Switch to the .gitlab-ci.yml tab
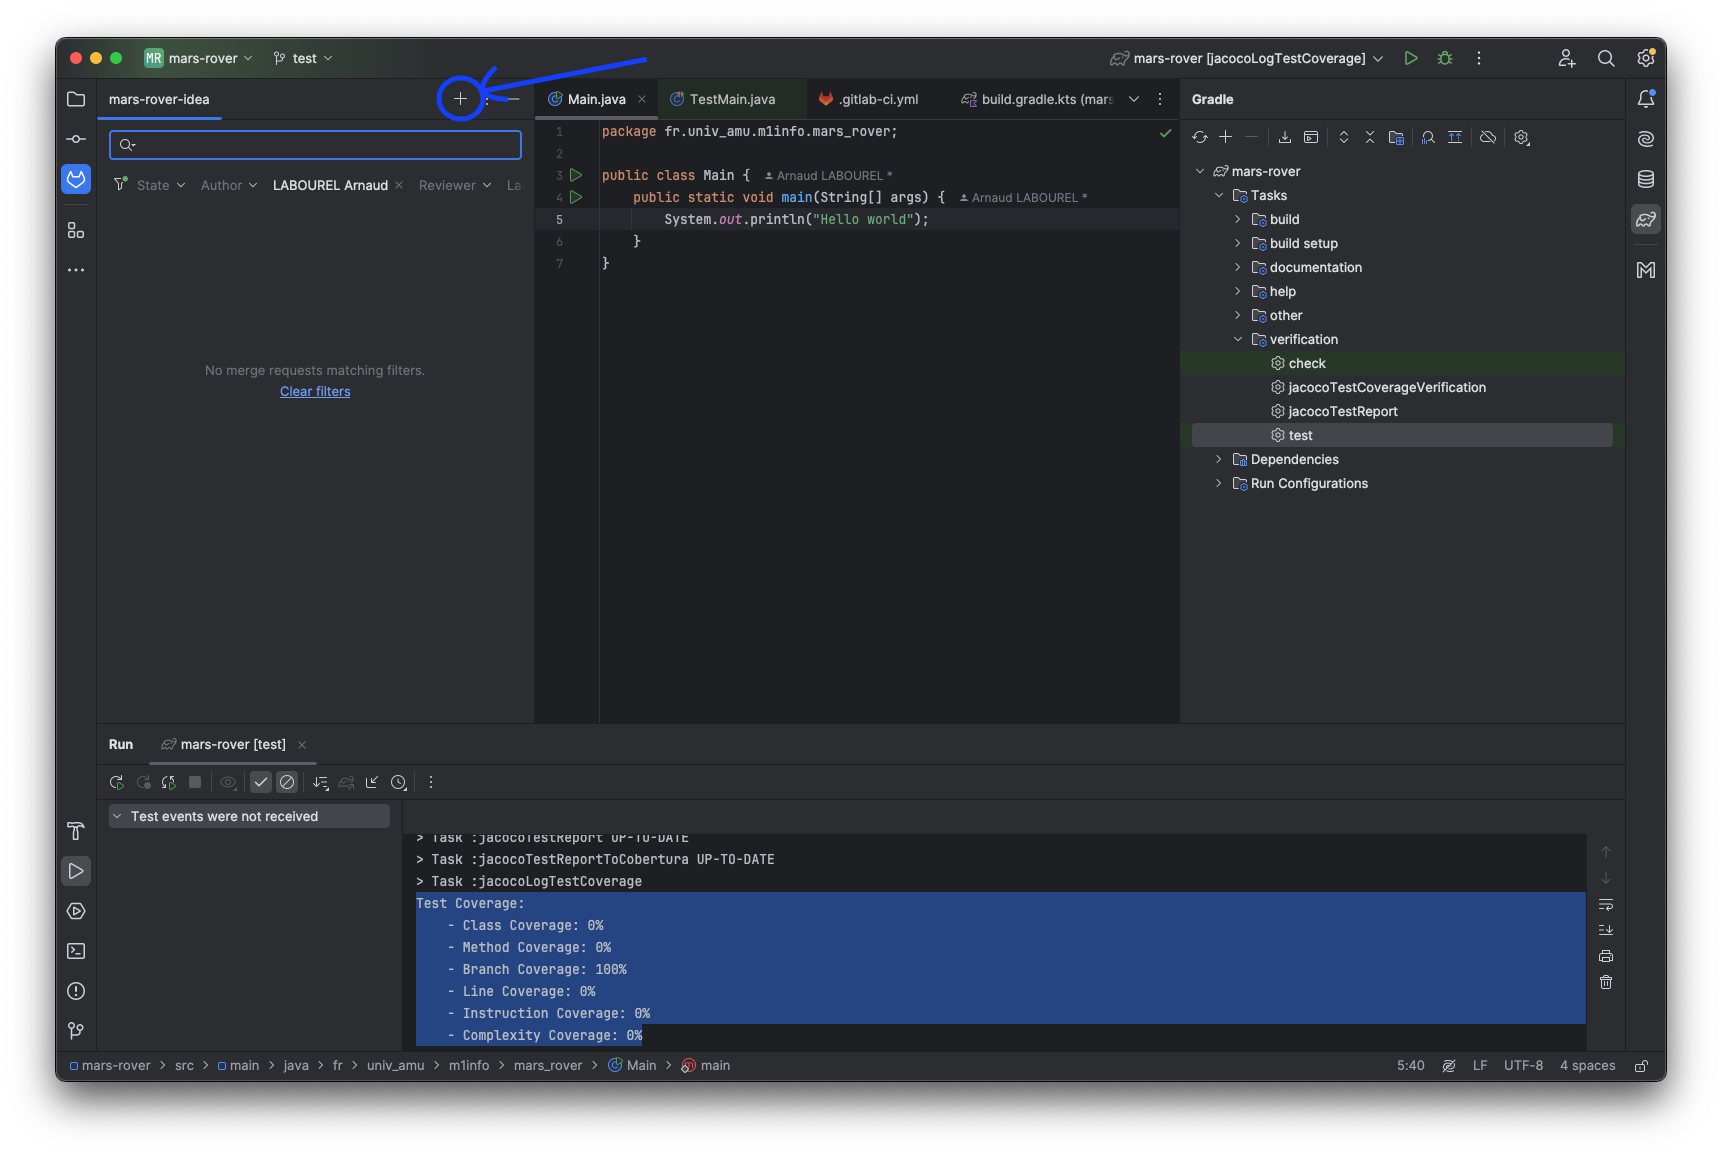Image resolution: width=1722 pixels, height=1155 pixels. point(869,99)
